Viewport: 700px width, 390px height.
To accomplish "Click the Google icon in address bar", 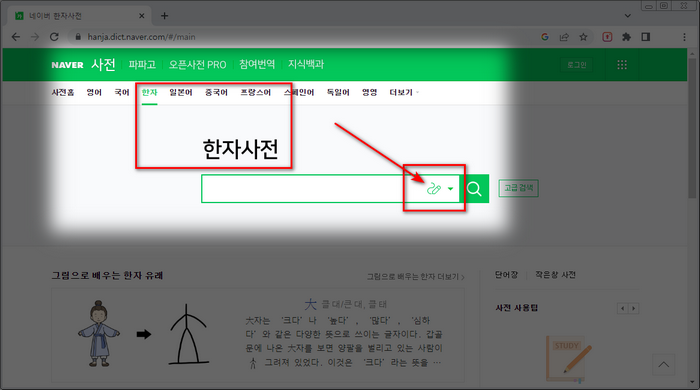I will [545, 37].
